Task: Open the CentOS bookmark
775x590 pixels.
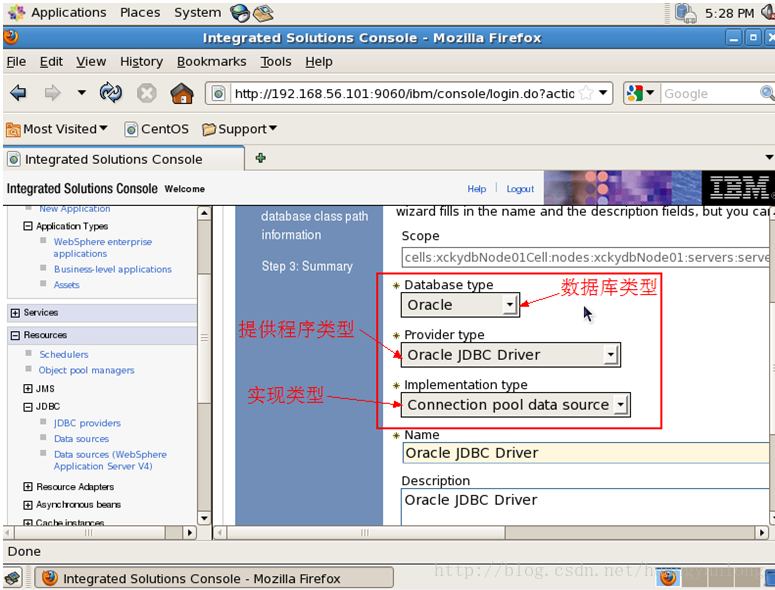Action: (x=157, y=129)
